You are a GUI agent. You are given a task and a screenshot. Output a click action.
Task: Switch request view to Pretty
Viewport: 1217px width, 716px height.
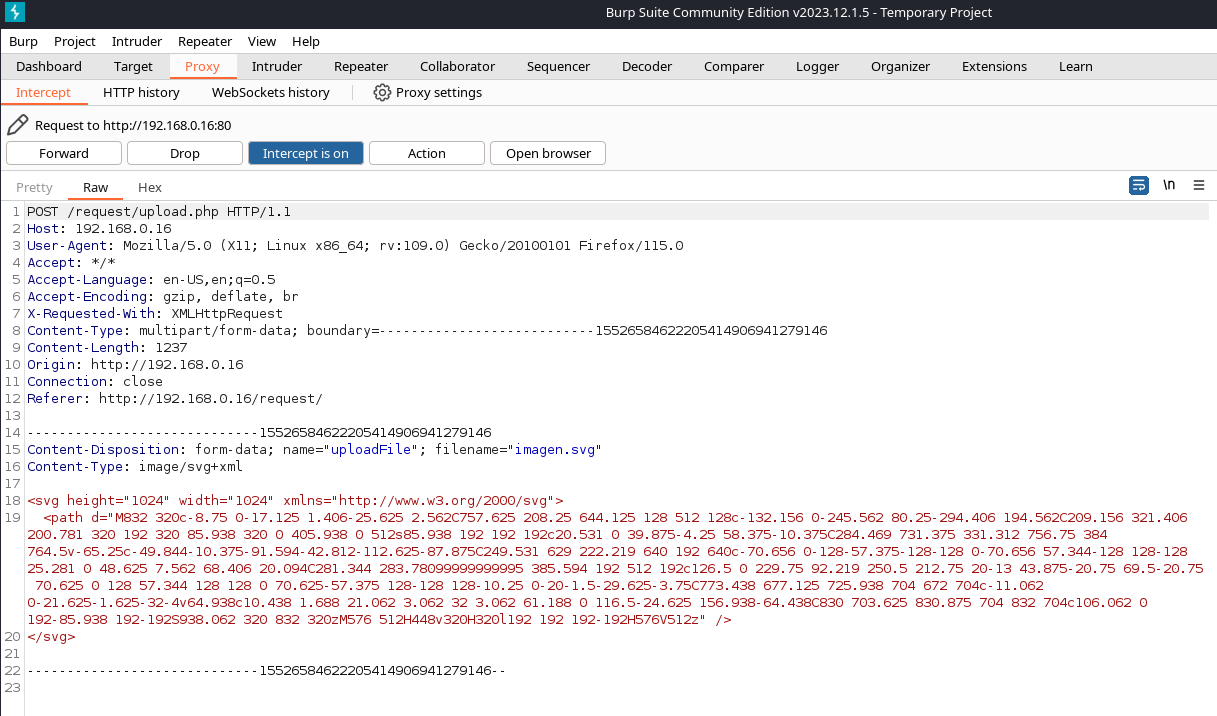[34, 187]
